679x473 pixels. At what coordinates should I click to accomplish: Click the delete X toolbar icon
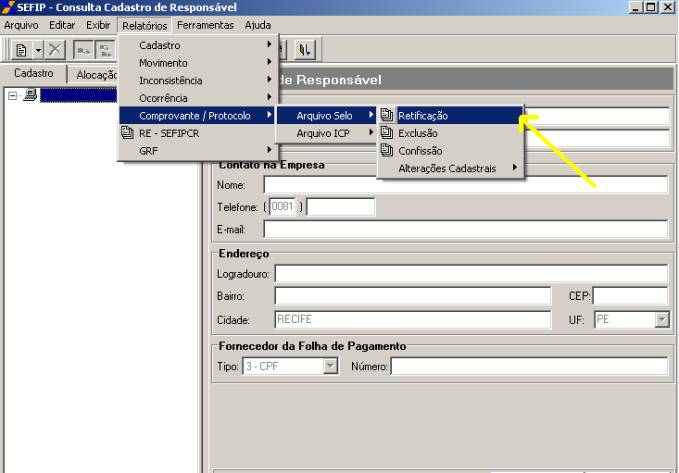click(53, 49)
